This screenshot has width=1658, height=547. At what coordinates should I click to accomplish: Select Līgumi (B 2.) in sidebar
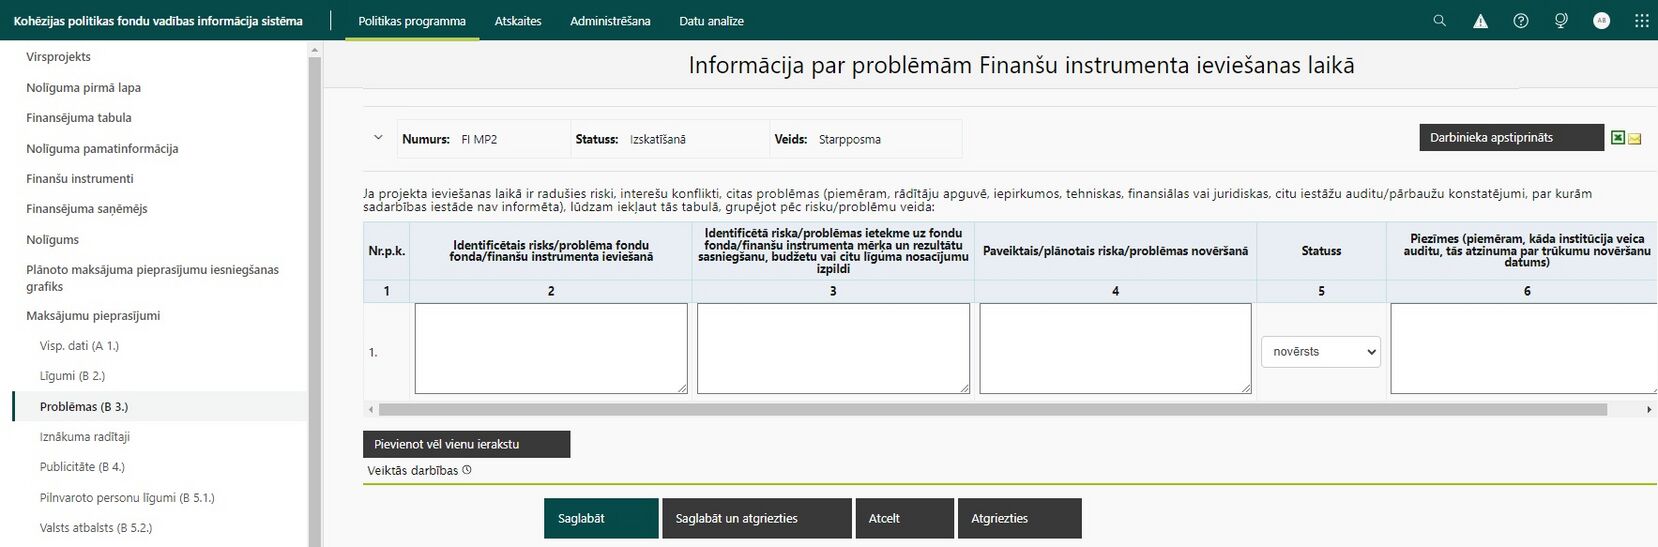pos(72,376)
